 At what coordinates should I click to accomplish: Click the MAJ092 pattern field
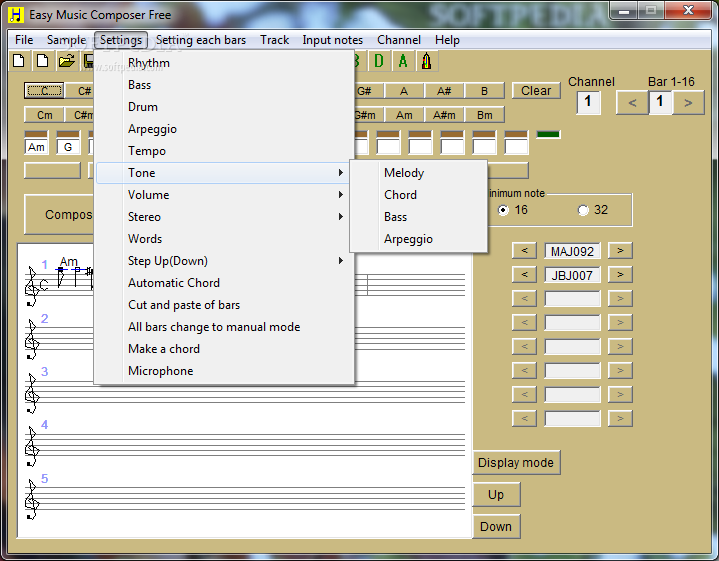[572, 251]
